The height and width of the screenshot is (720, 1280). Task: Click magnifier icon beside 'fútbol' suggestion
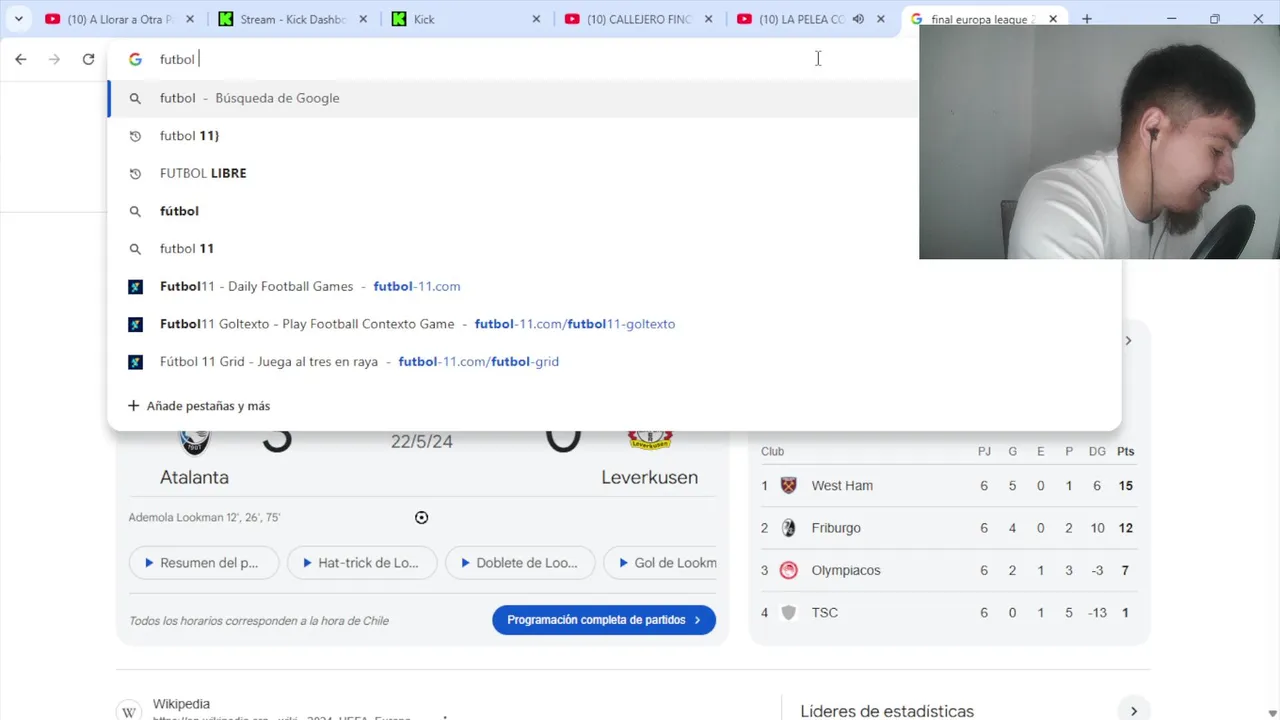135,211
